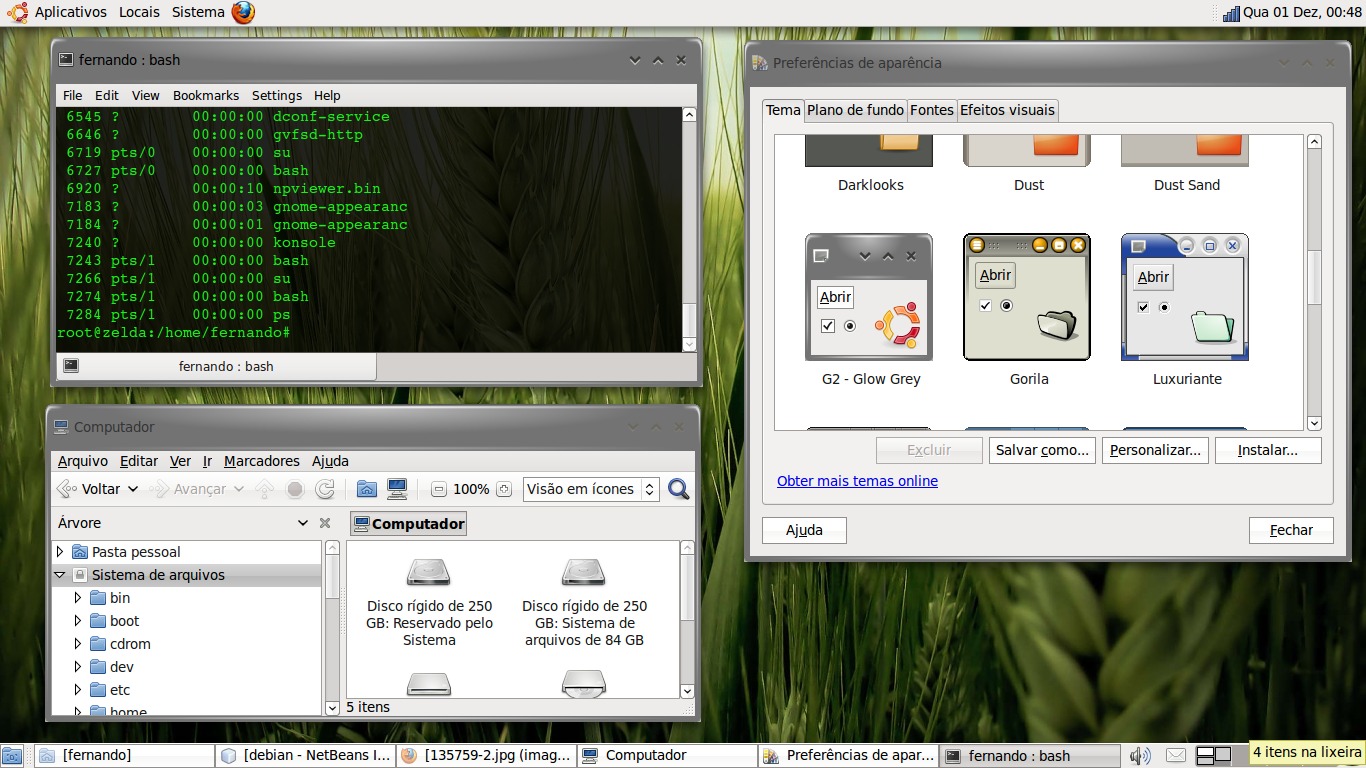Collapse the Sistema de arquivos tree node
This screenshot has height=768, width=1366.
click(x=60, y=575)
